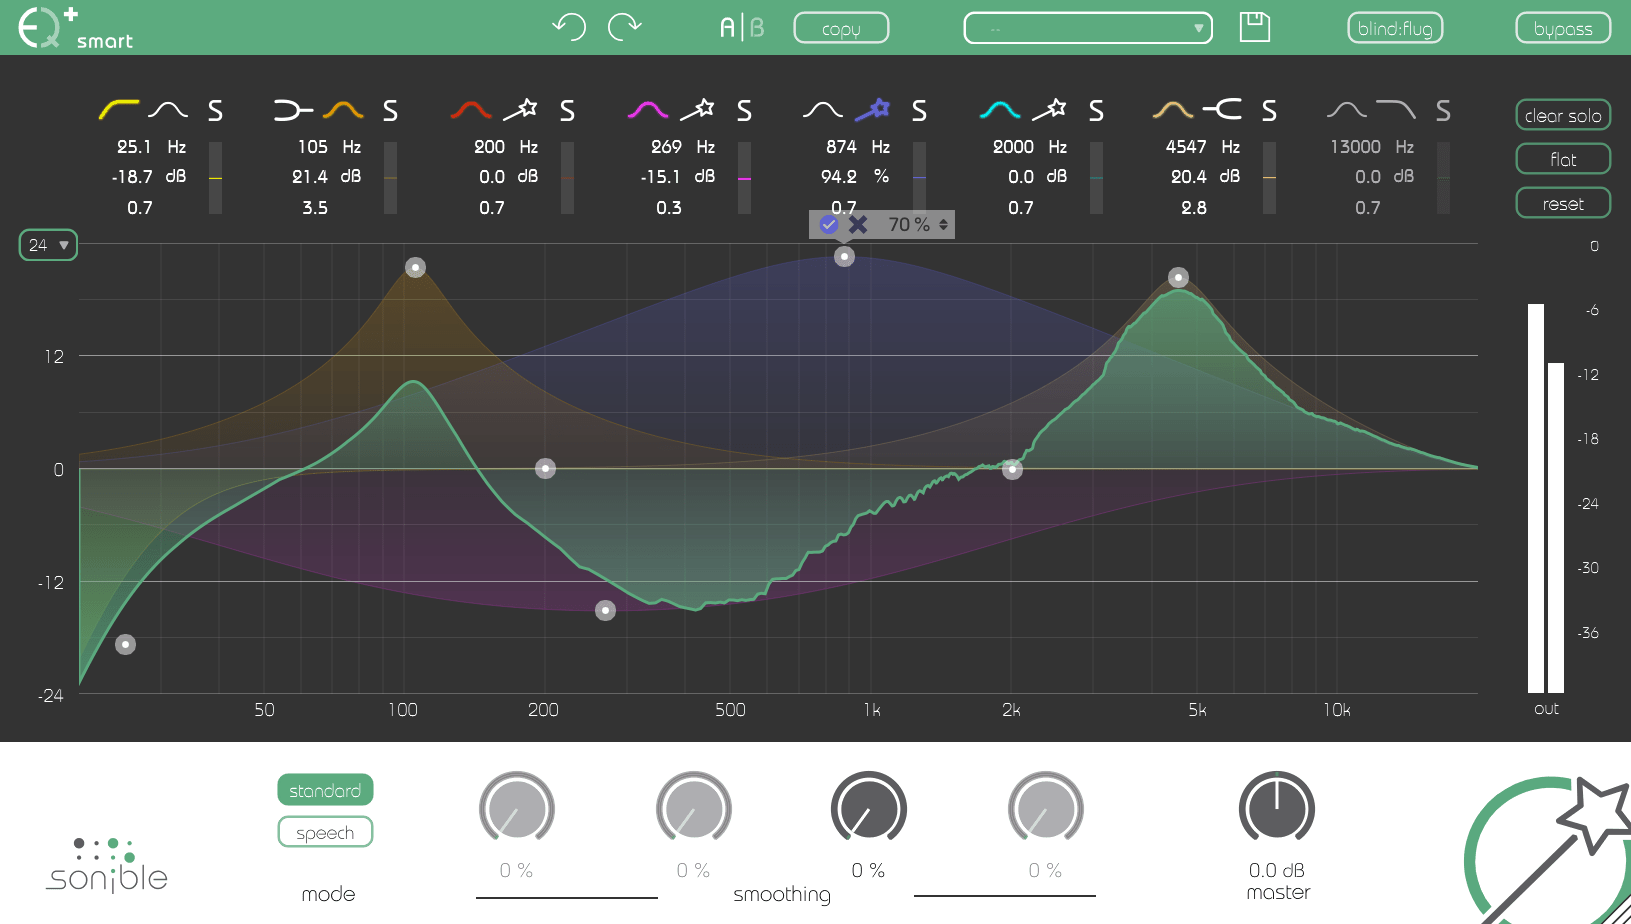The width and height of the screenshot is (1631, 924).
Task: Solo the 874 Hz band
Action: pos(919,110)
